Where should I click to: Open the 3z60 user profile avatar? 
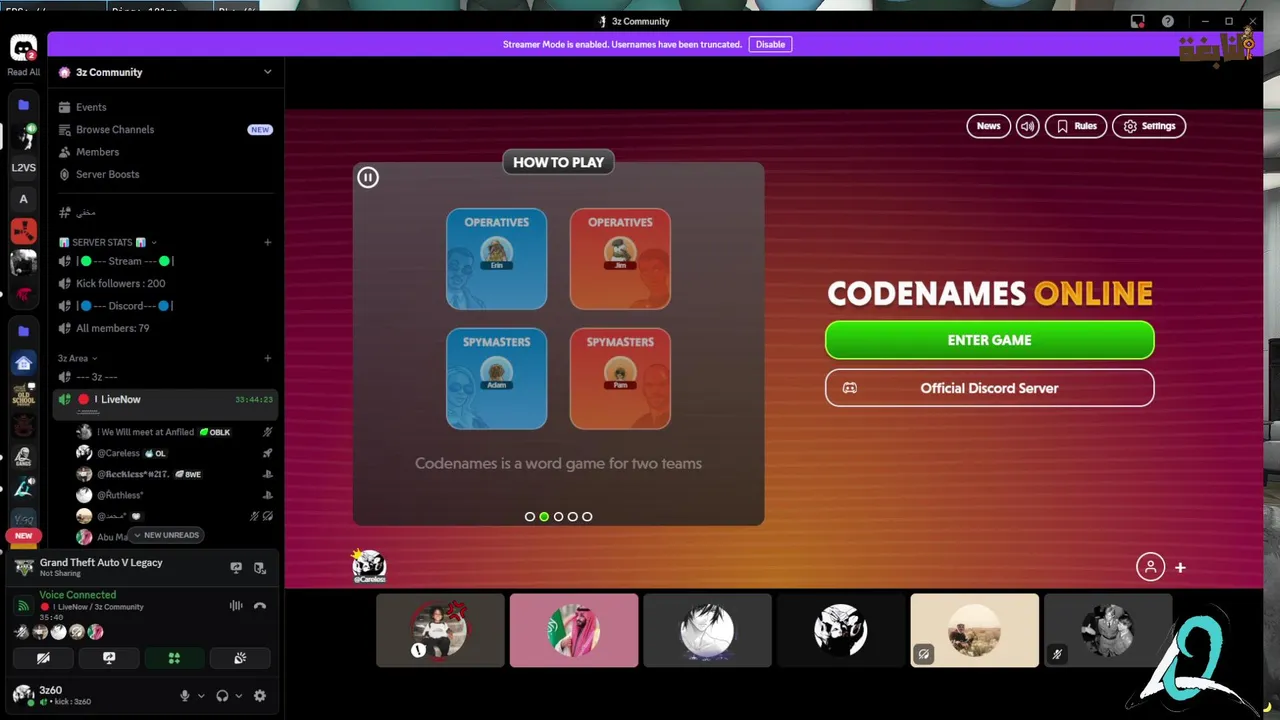click(x=23, y=694)
